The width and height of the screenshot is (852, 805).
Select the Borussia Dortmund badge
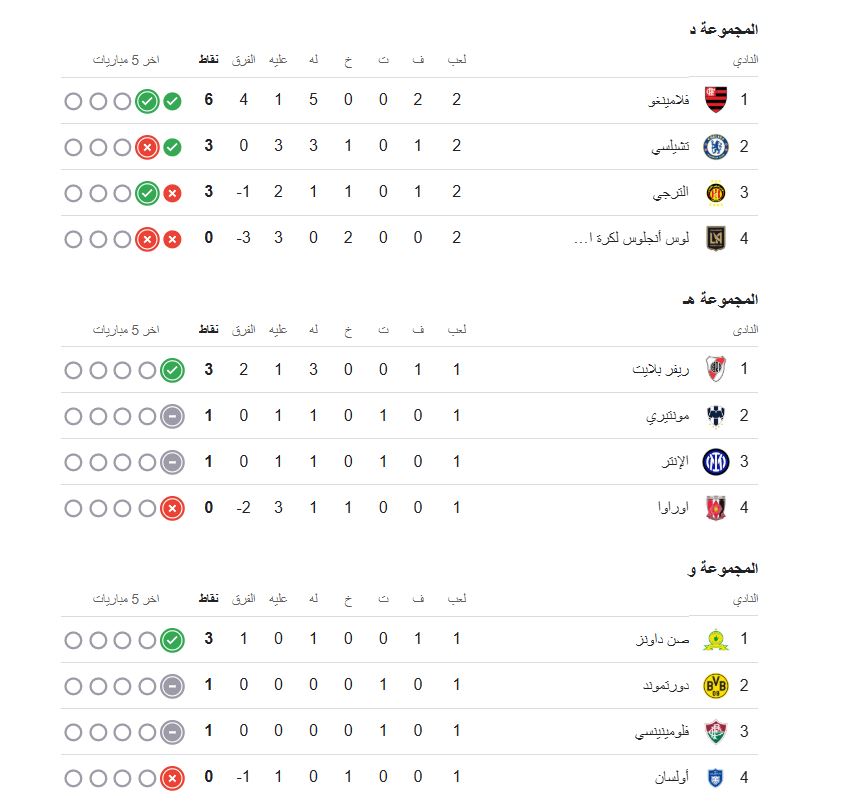(x=717, y=686)
